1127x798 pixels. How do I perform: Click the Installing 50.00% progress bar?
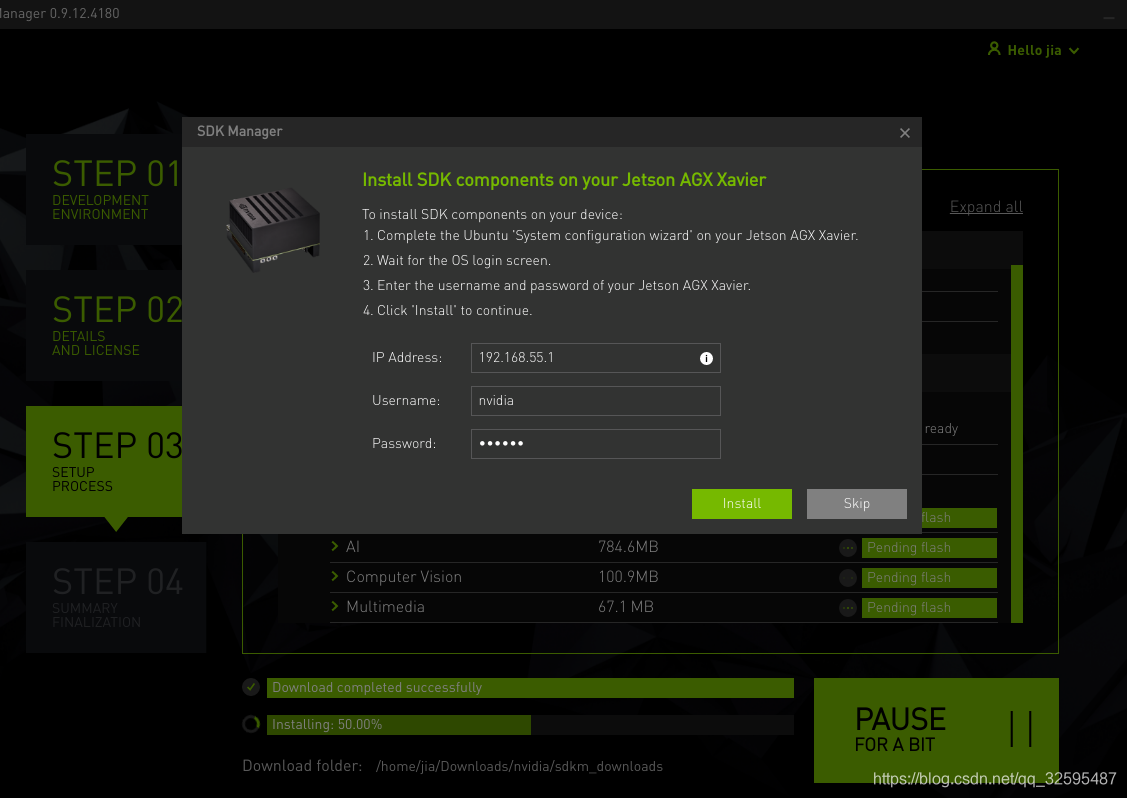click(530, 725)
